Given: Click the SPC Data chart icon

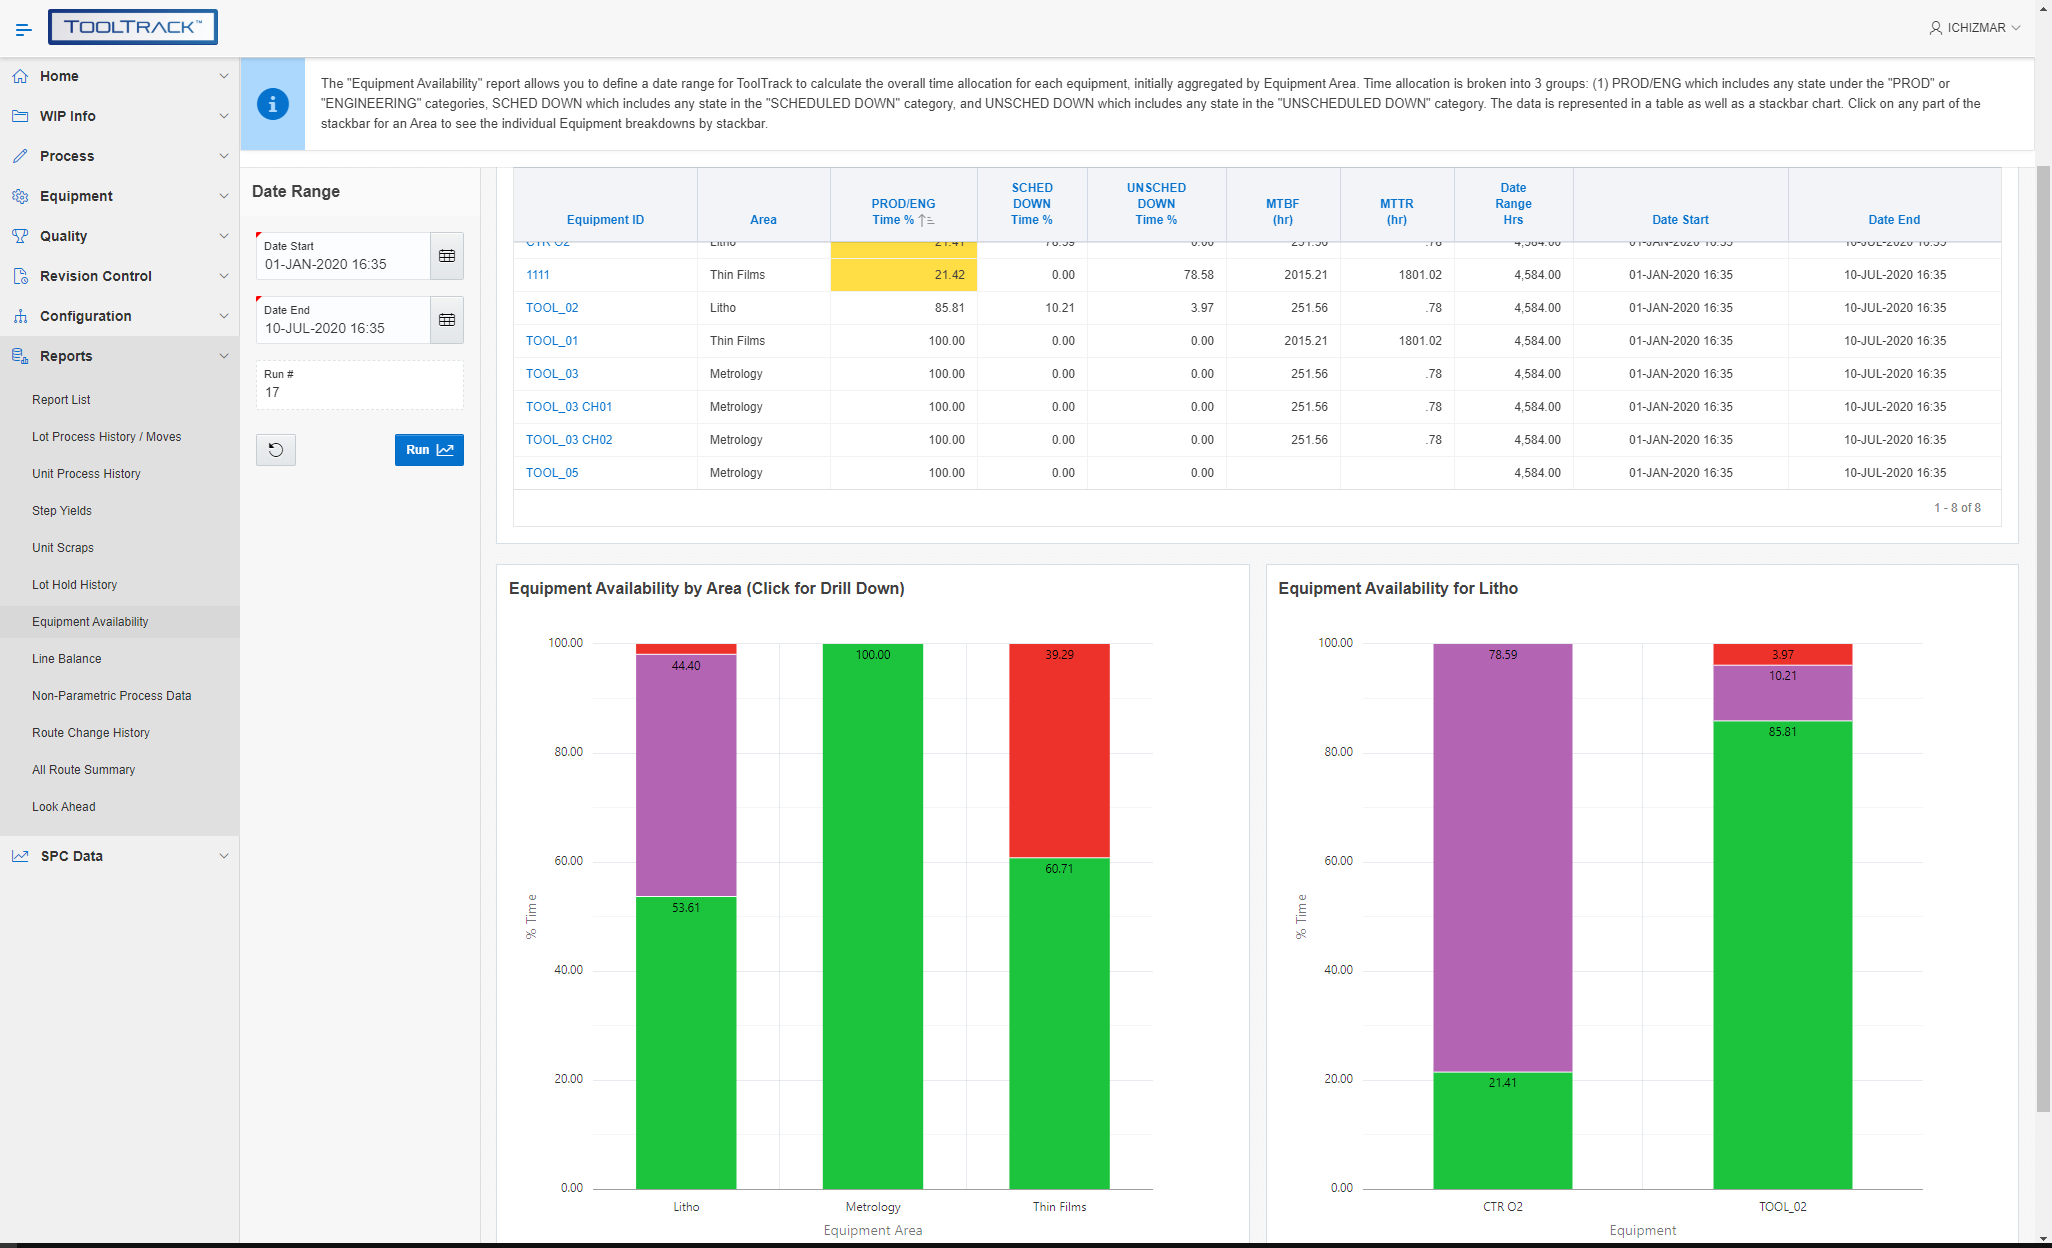Looking at the screenshot, I should (19, 855).
